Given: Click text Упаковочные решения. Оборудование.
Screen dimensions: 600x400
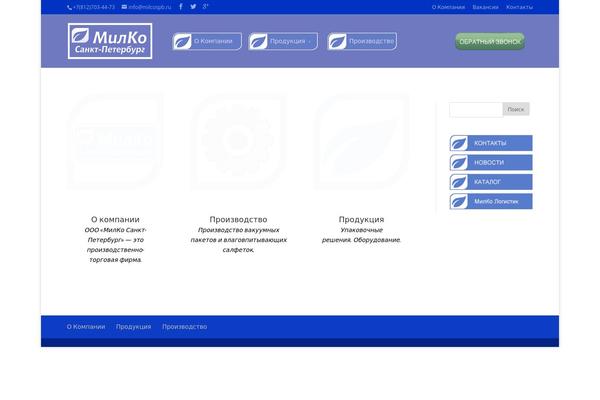Looking at the screenshot, I should pyautogui.click(x=361, y=235).
